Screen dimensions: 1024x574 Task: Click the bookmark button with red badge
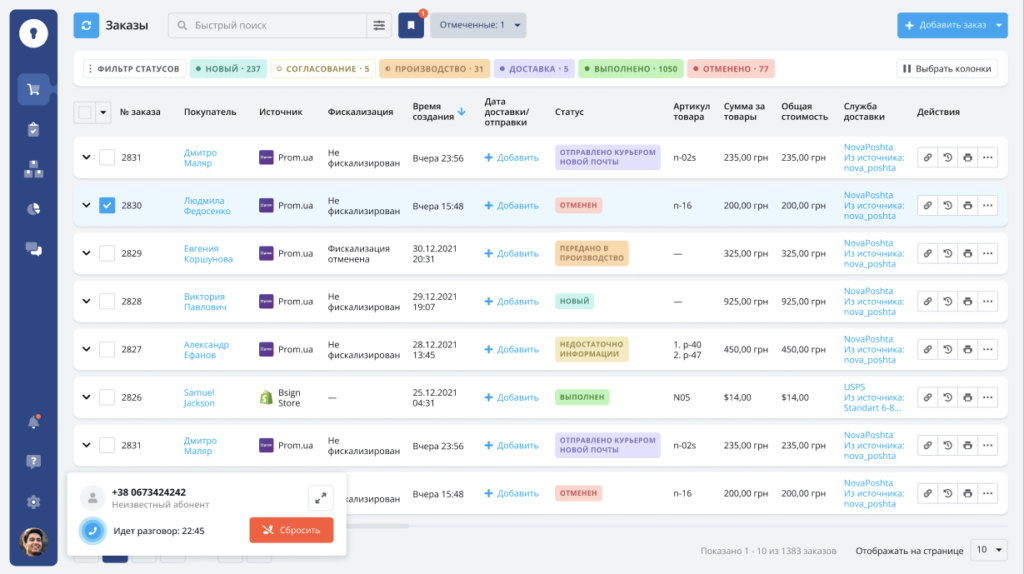411,25
